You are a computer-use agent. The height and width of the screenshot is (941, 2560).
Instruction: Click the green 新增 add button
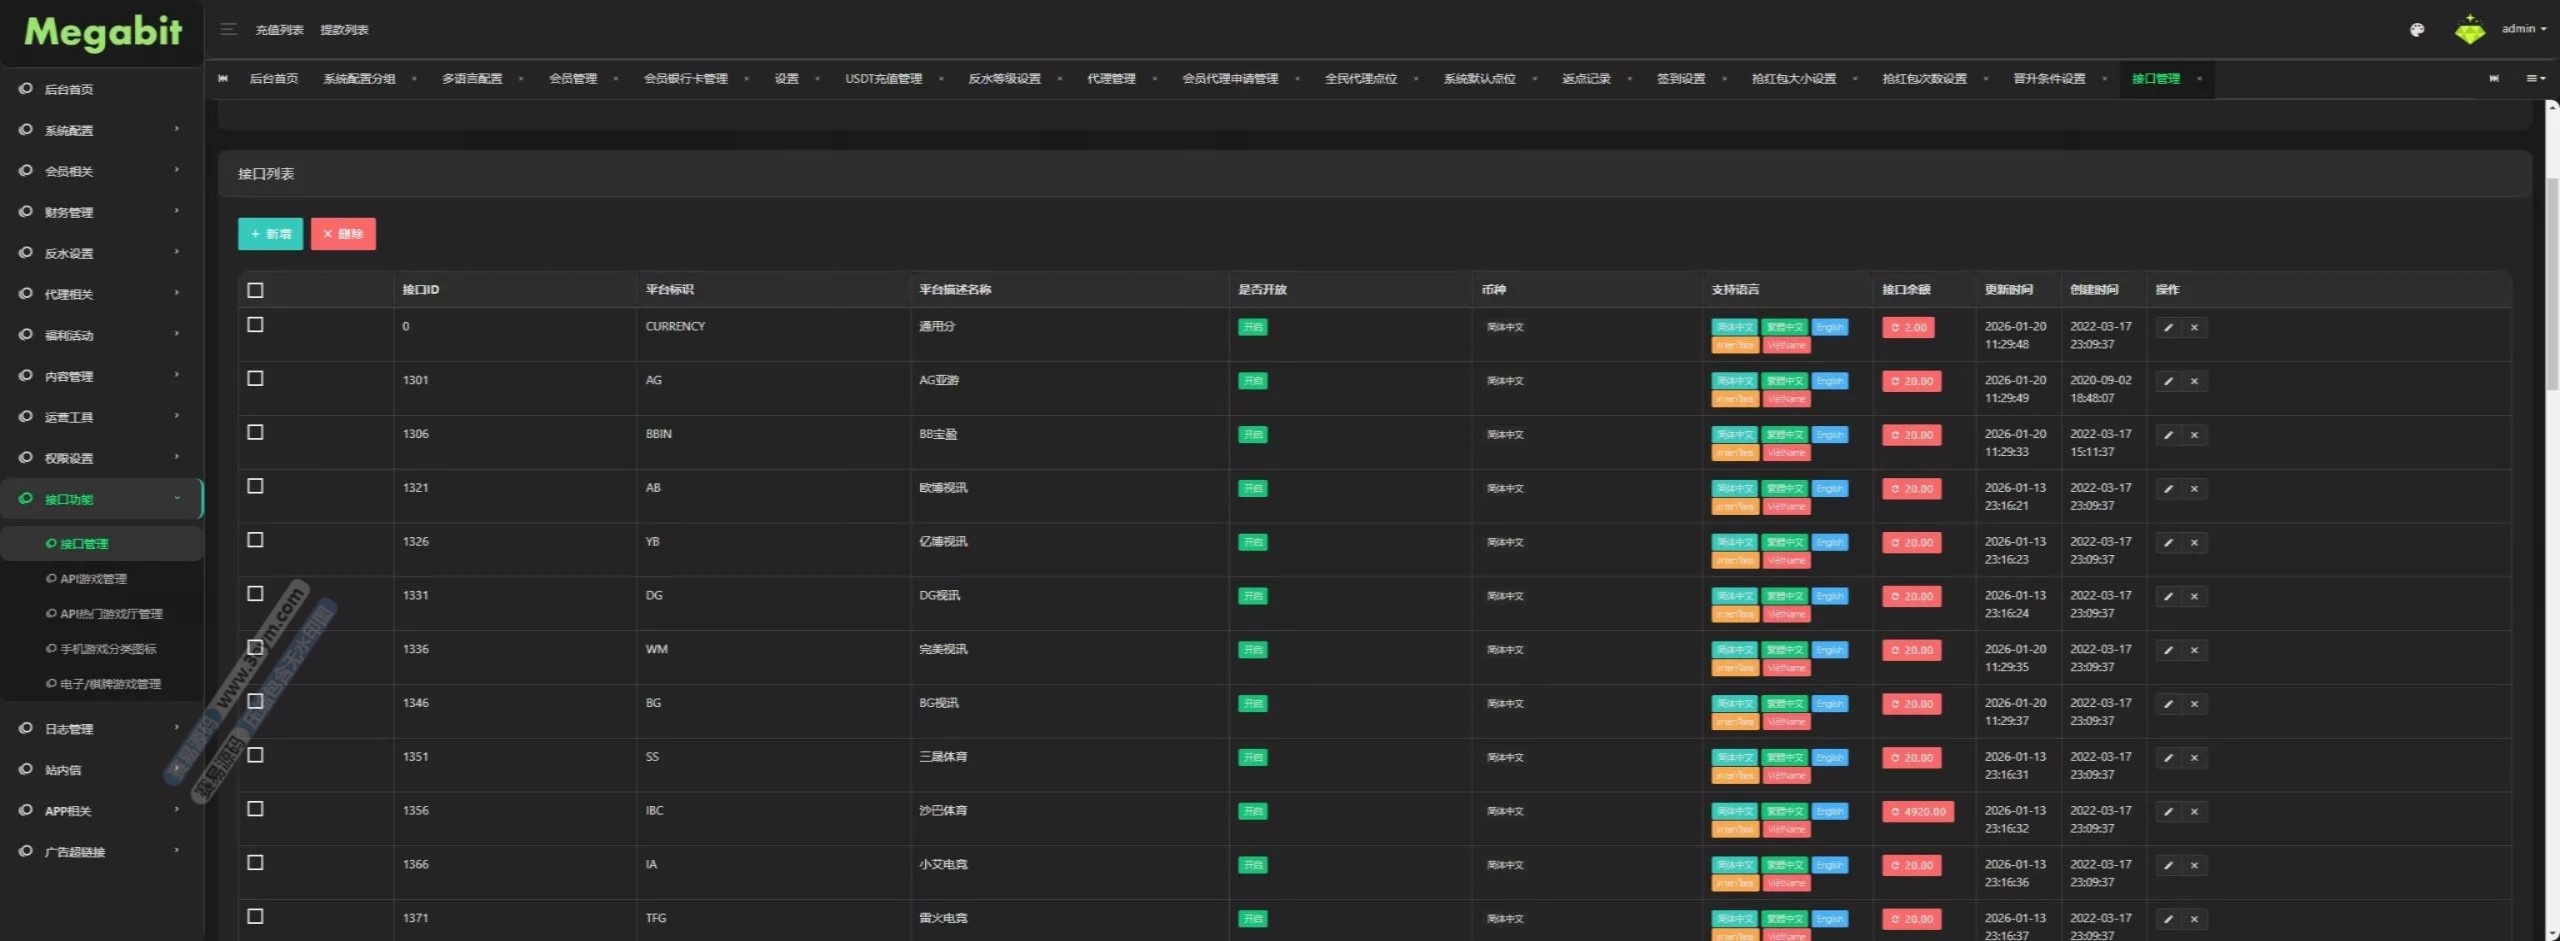270,234
